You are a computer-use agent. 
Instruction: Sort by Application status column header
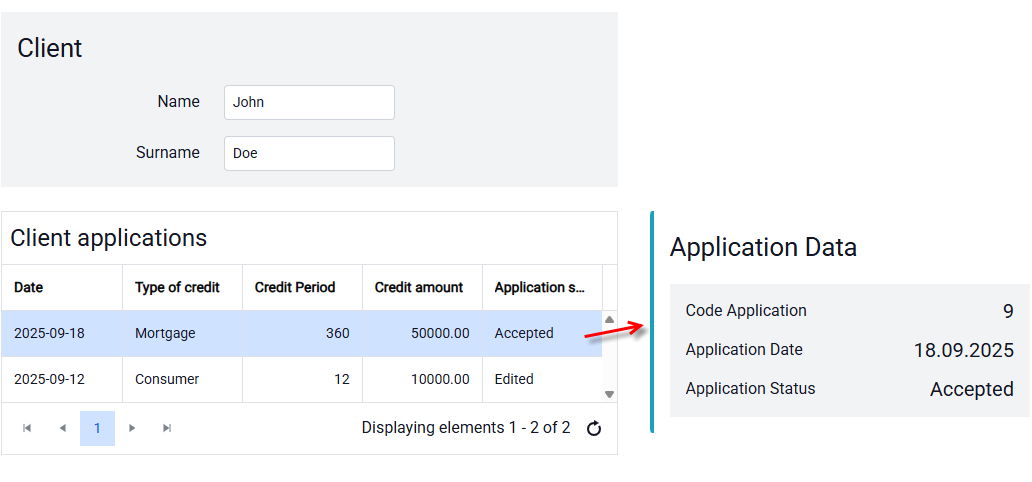(542, 288)
